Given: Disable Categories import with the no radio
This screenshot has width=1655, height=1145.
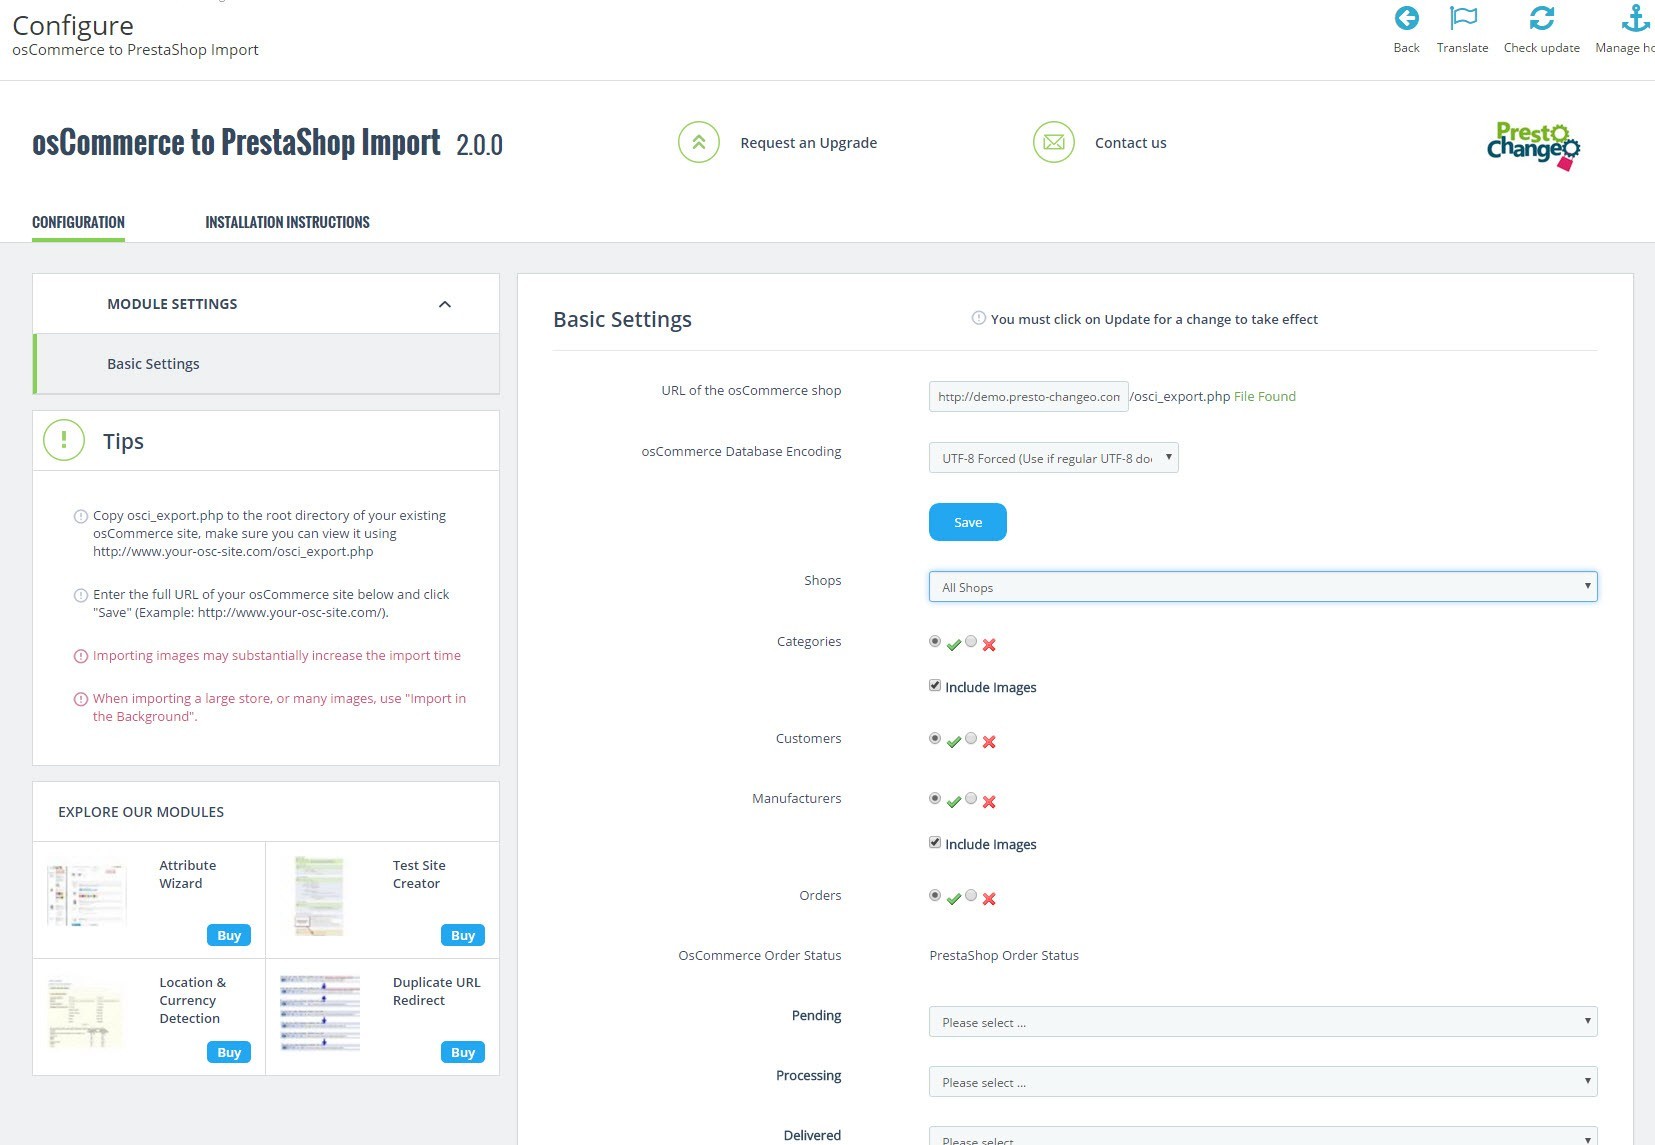Looking at the screenshot, I should click(x=971, y=641).
